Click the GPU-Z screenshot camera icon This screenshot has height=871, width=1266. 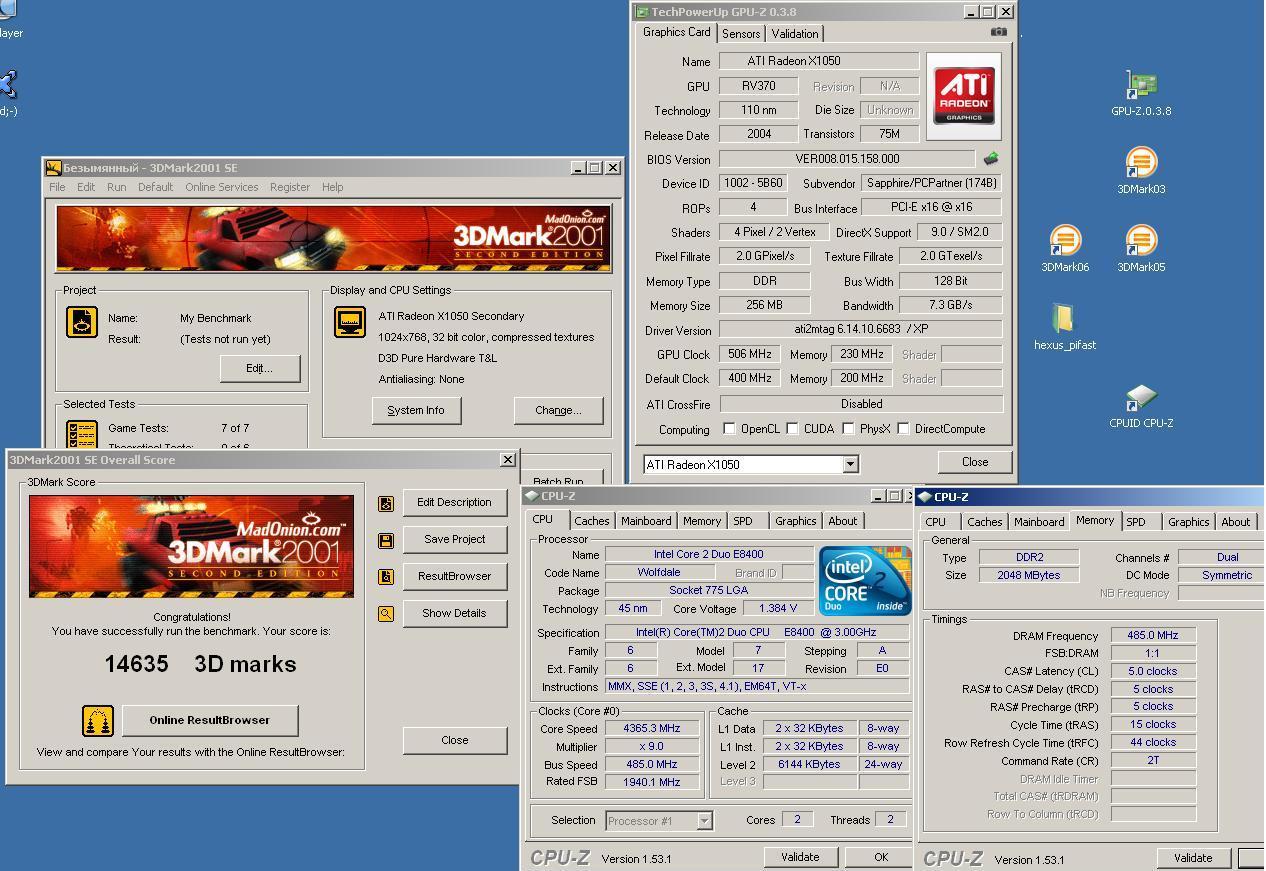click(x=998, y=32)
